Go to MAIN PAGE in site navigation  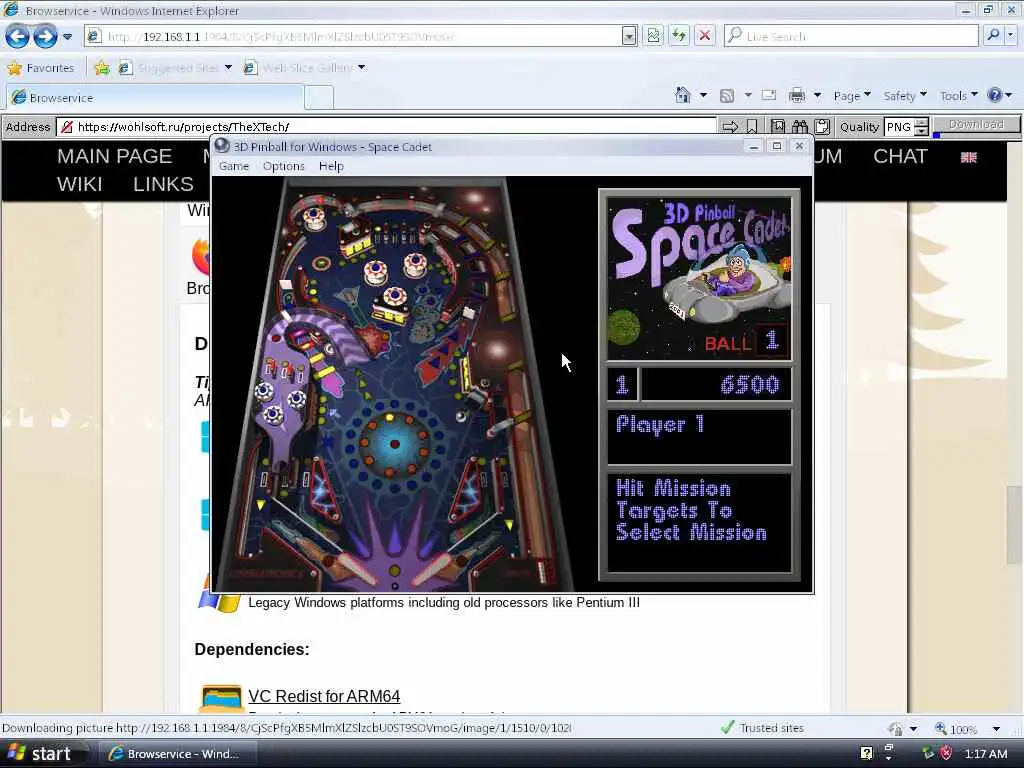coord(115,156)
